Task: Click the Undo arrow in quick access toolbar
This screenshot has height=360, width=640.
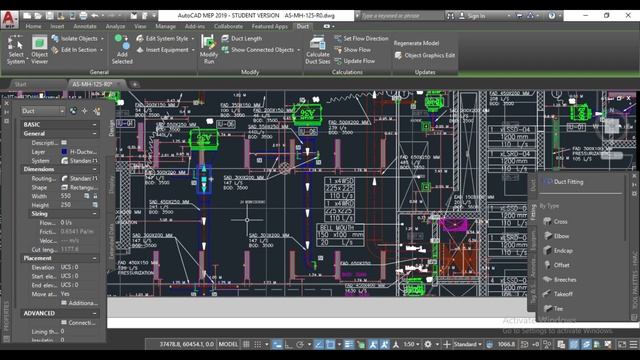Action: click(x=95, y=16)
